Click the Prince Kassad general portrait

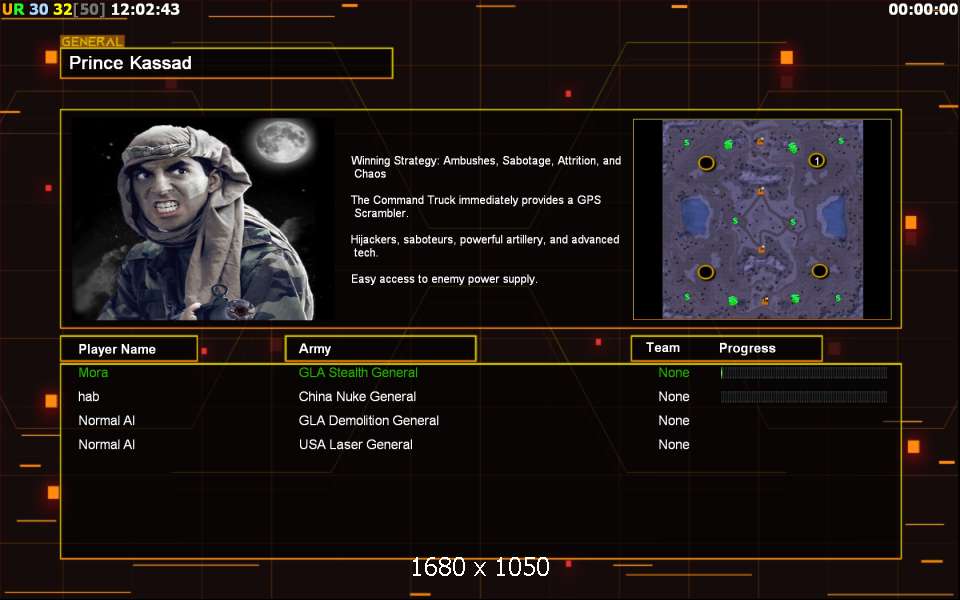coord(203,219)
